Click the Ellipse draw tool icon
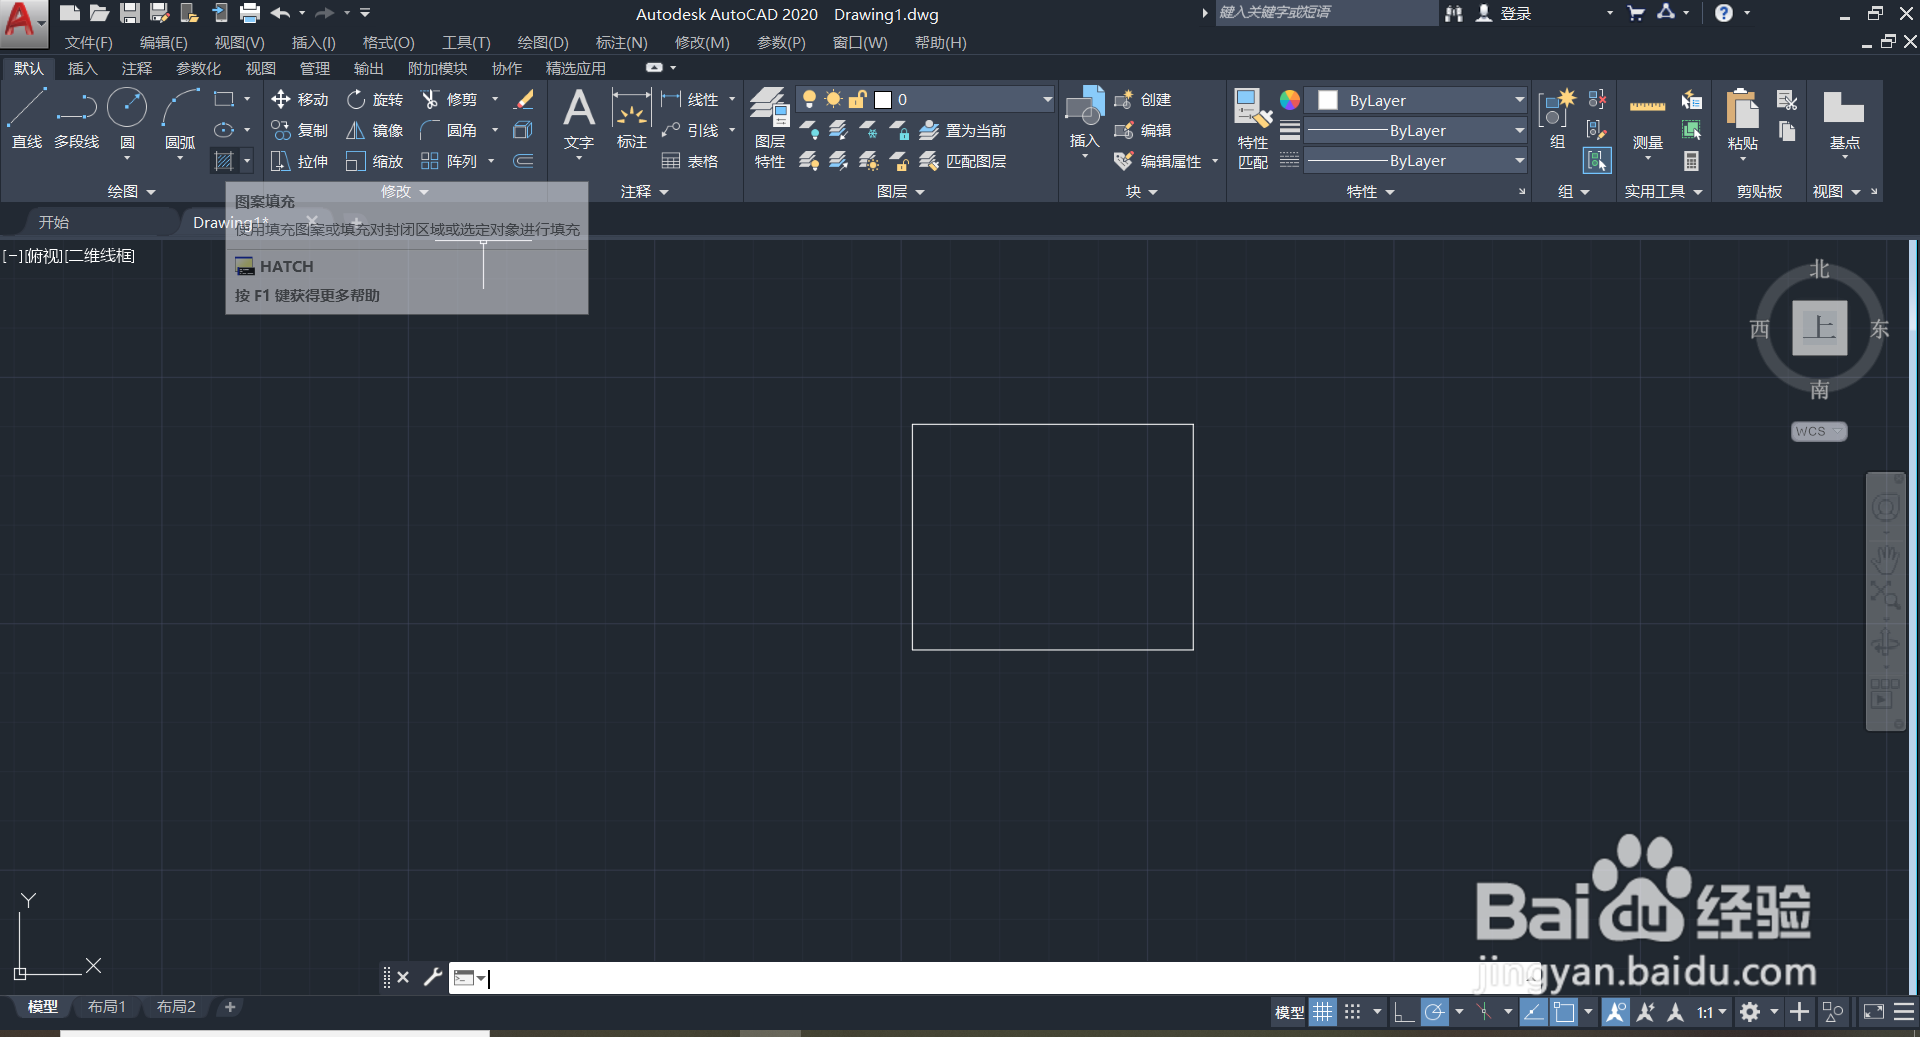The image size is (1920, 1037). point(224,130)
